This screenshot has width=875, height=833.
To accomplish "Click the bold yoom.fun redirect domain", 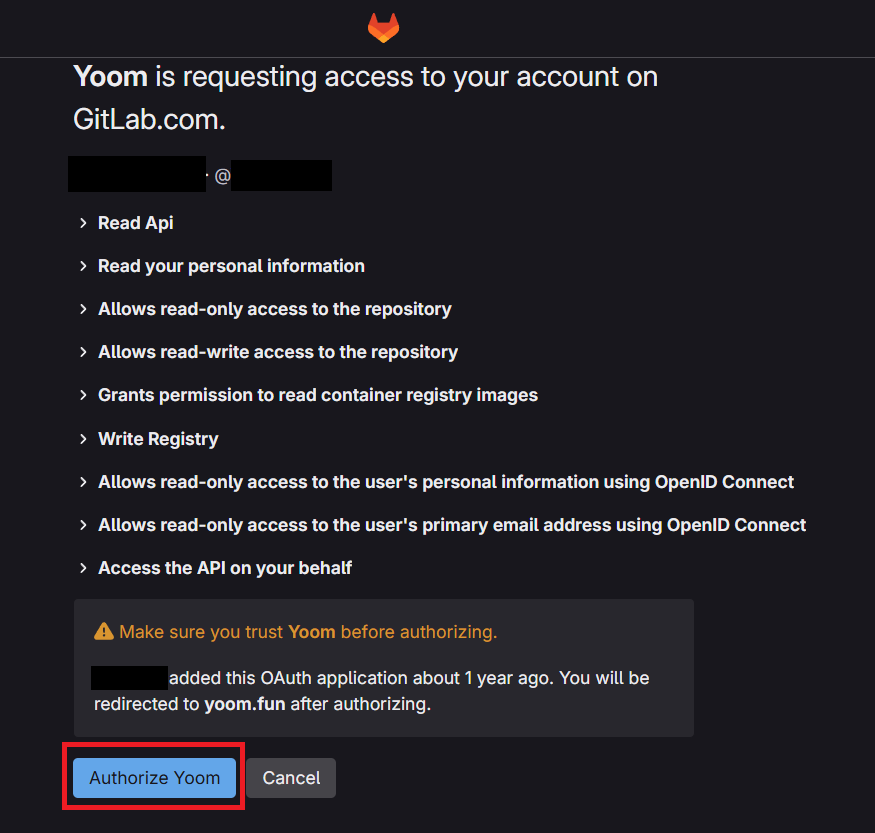I will 245,704.
